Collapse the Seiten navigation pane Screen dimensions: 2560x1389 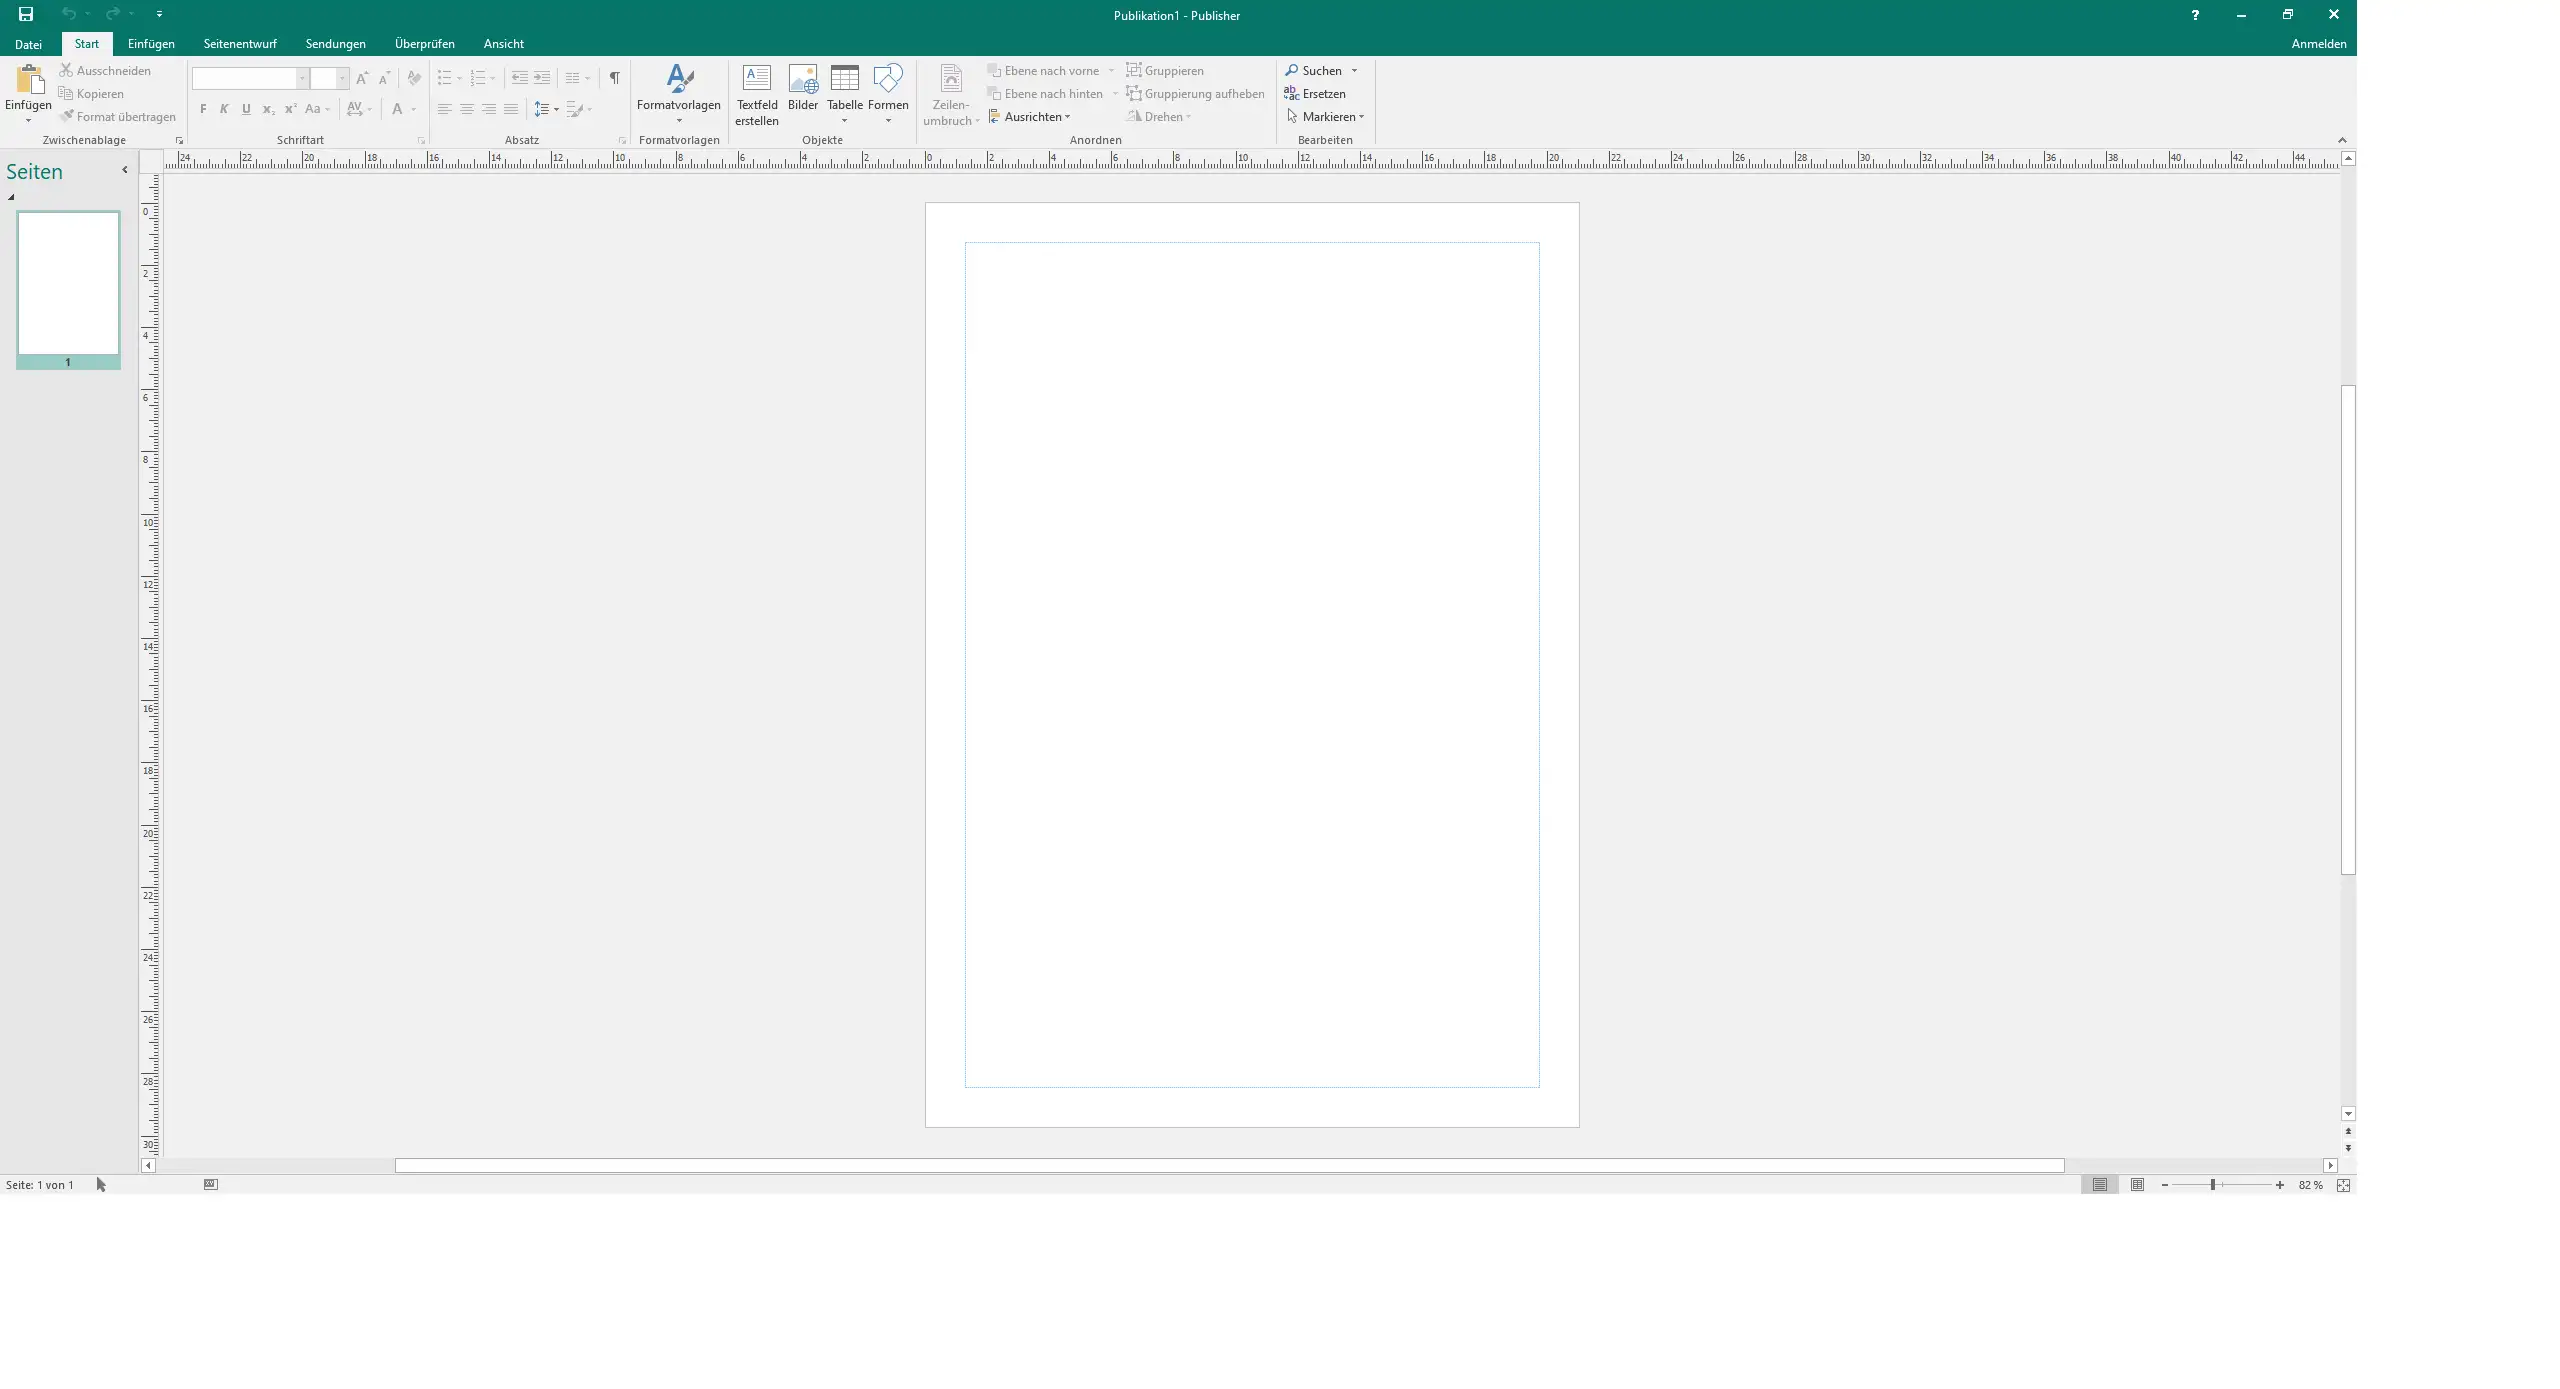(125, 170)
